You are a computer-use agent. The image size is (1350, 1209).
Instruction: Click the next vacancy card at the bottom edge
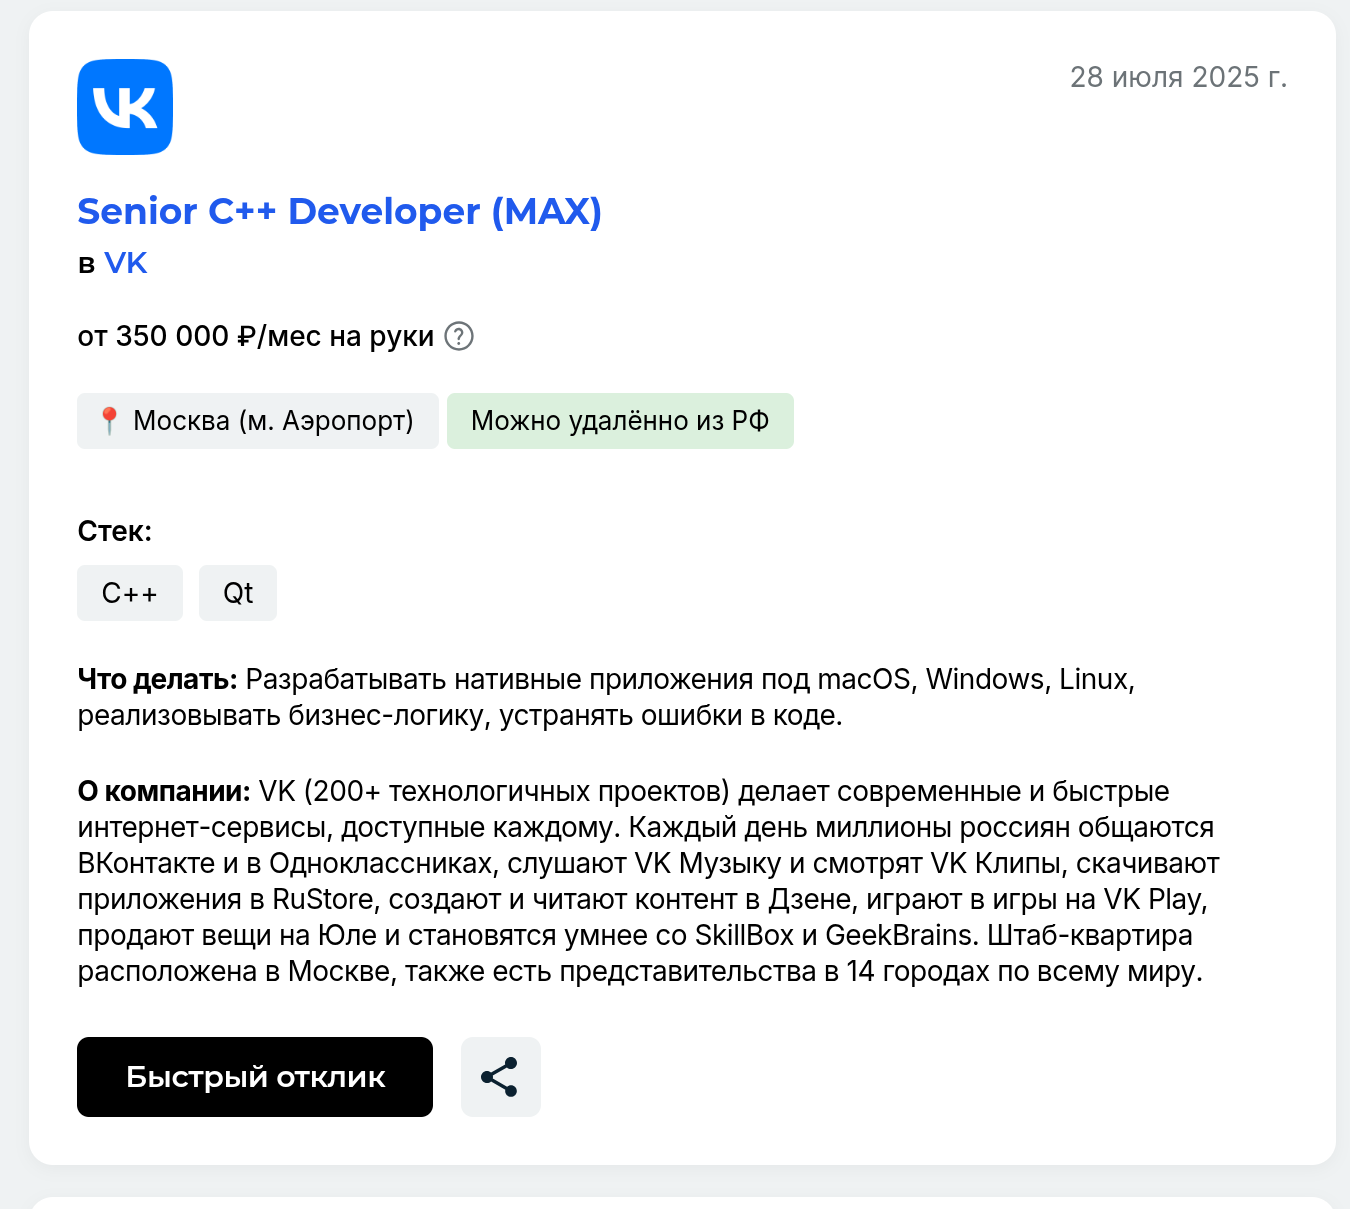[682, 1203]
